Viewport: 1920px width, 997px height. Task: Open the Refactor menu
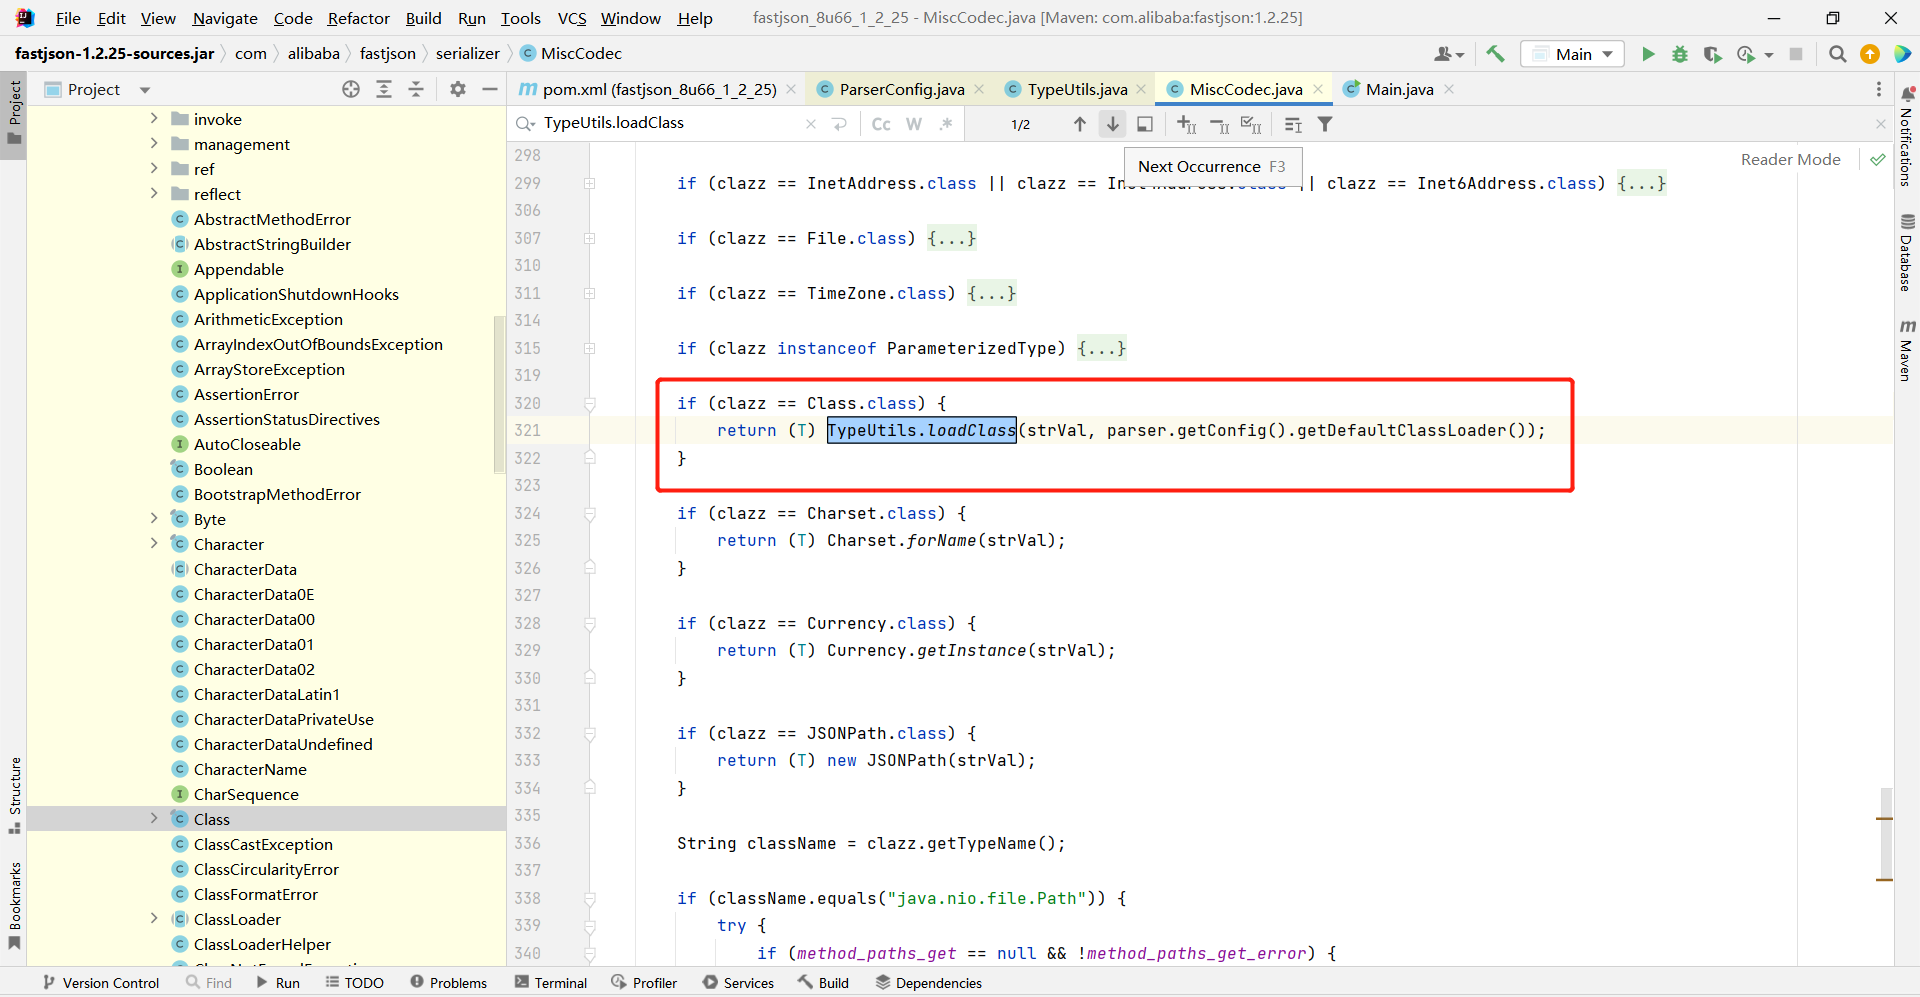358,18
